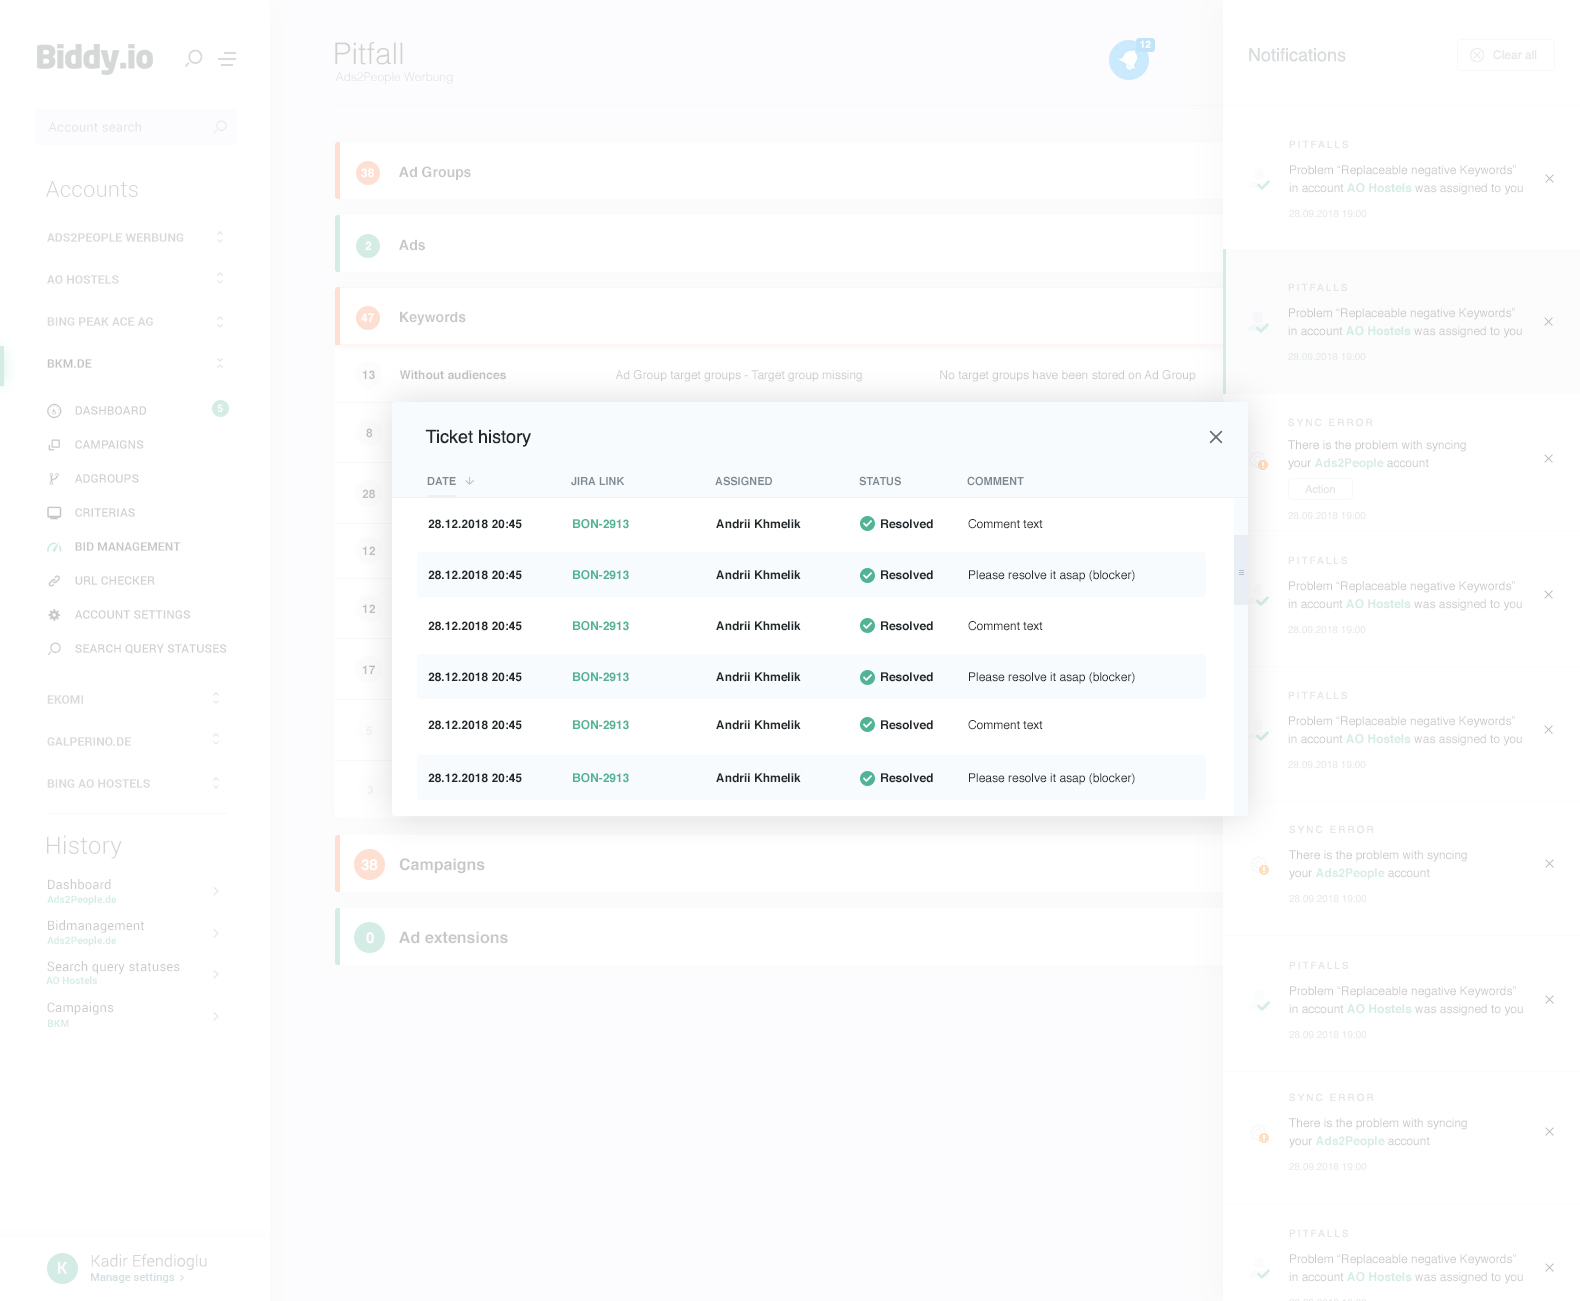This screenshot has width=1580, height=1301.
Task: Click the Clear all notifications button
Action: pyautogui.click(x=1505, y=55)
